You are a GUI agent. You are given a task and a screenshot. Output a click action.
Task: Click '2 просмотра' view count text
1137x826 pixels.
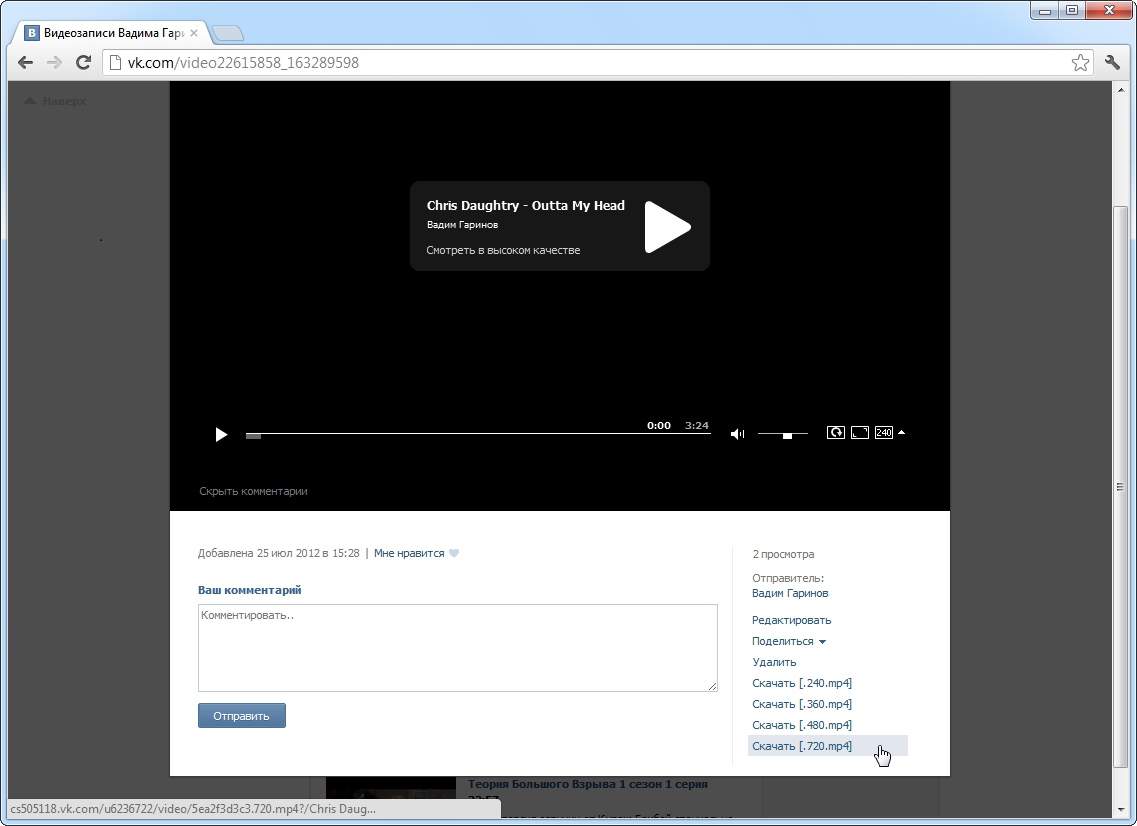[x=782, y=554]
